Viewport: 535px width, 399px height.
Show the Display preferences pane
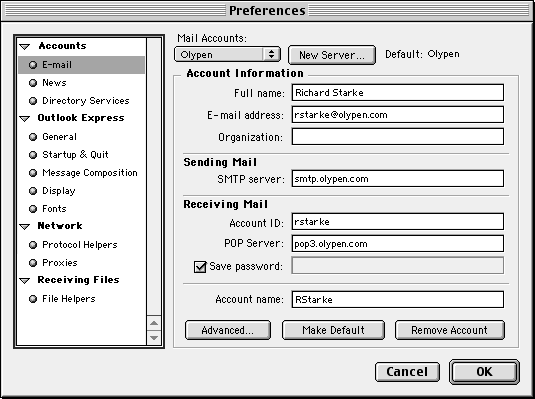click(x=59, y=191)
